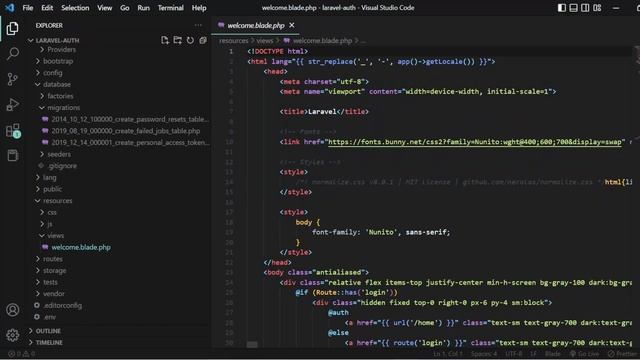Open the Source Control view
This screenshot has height=360, width=640.
[x=12, y=79]
